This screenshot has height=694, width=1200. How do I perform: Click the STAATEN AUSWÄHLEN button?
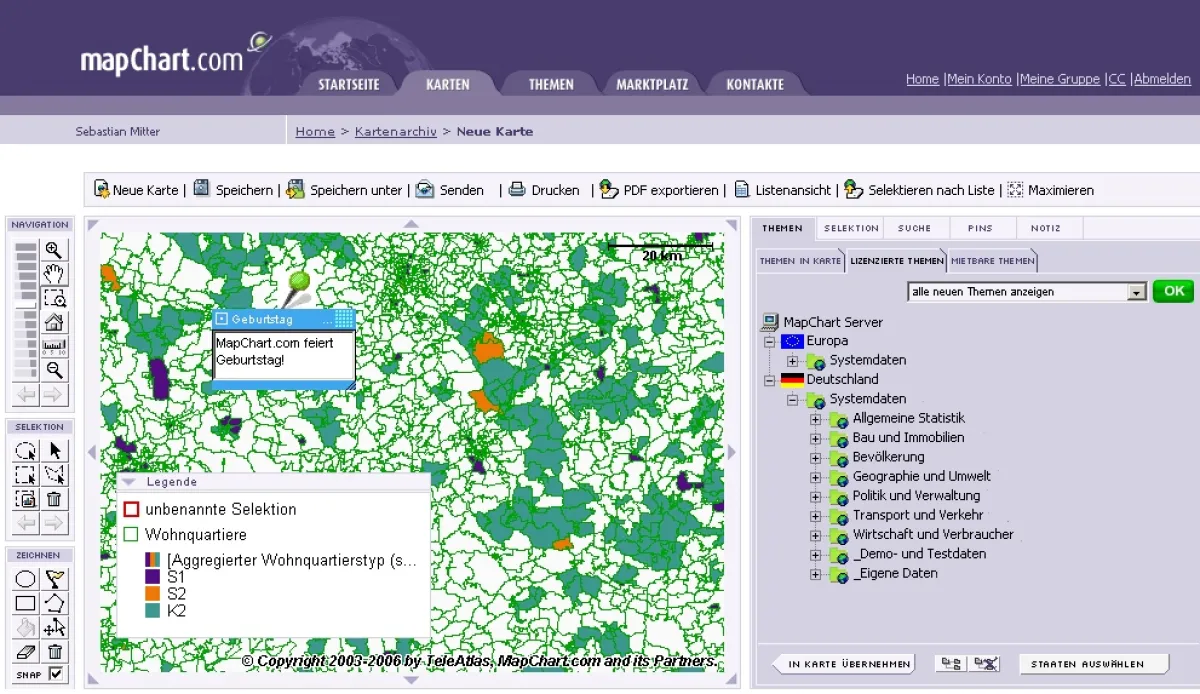click(x=1091, y=663)
